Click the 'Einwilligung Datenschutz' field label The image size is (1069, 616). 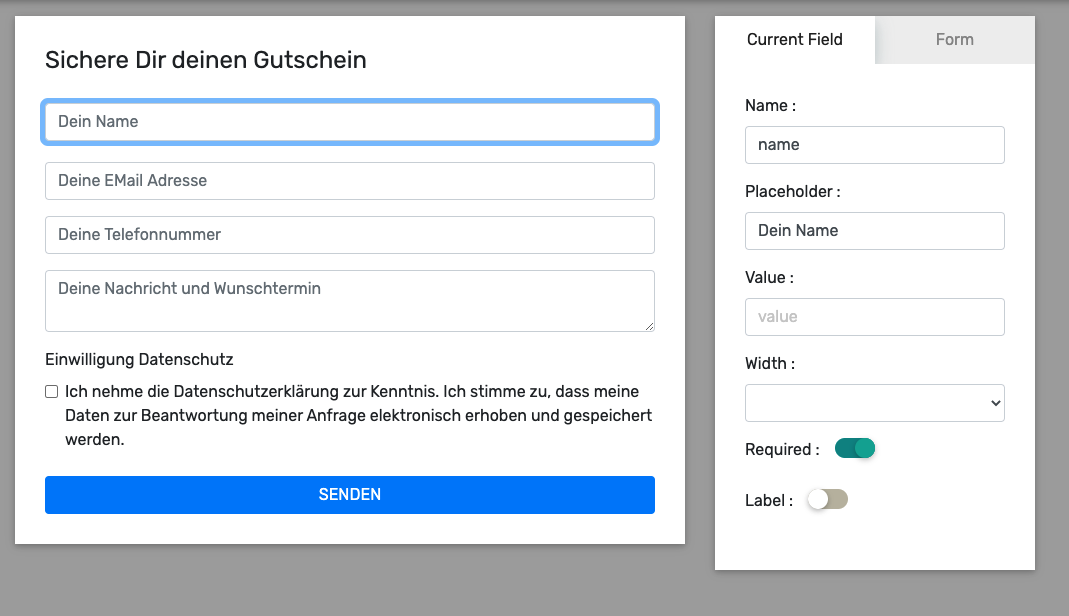[x=139, y=360]
